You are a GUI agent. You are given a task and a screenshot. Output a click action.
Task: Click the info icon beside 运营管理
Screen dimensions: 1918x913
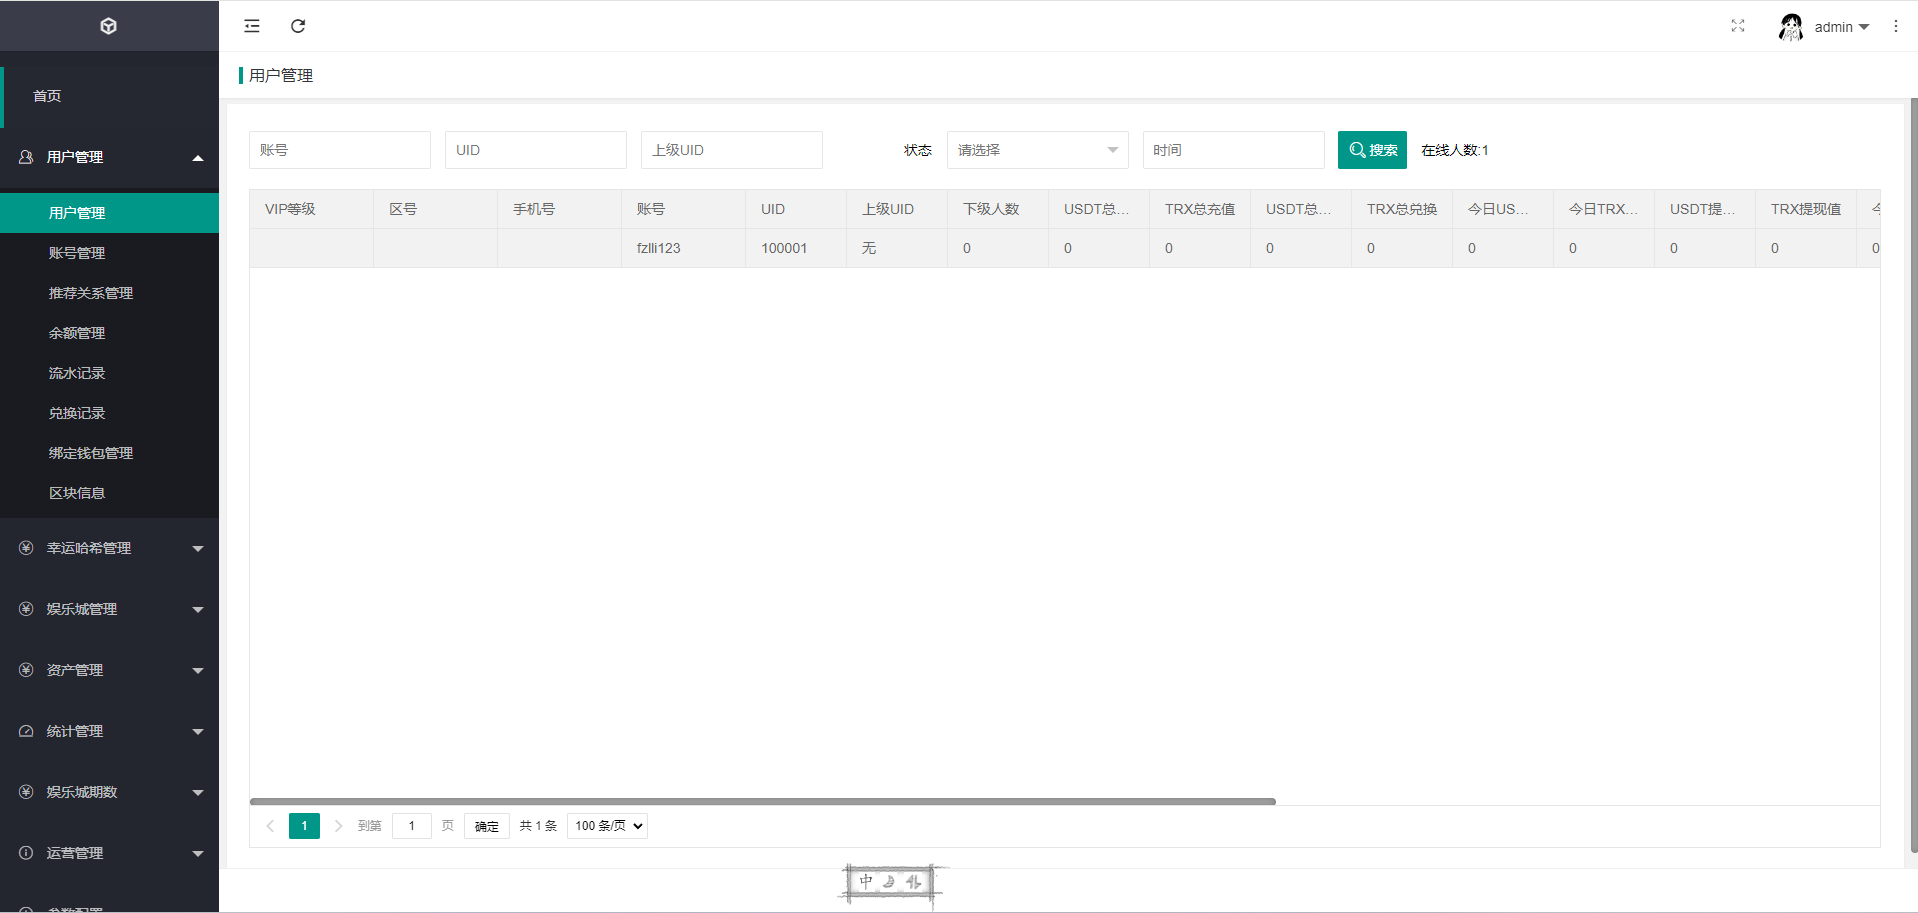[x=25, y=853]
